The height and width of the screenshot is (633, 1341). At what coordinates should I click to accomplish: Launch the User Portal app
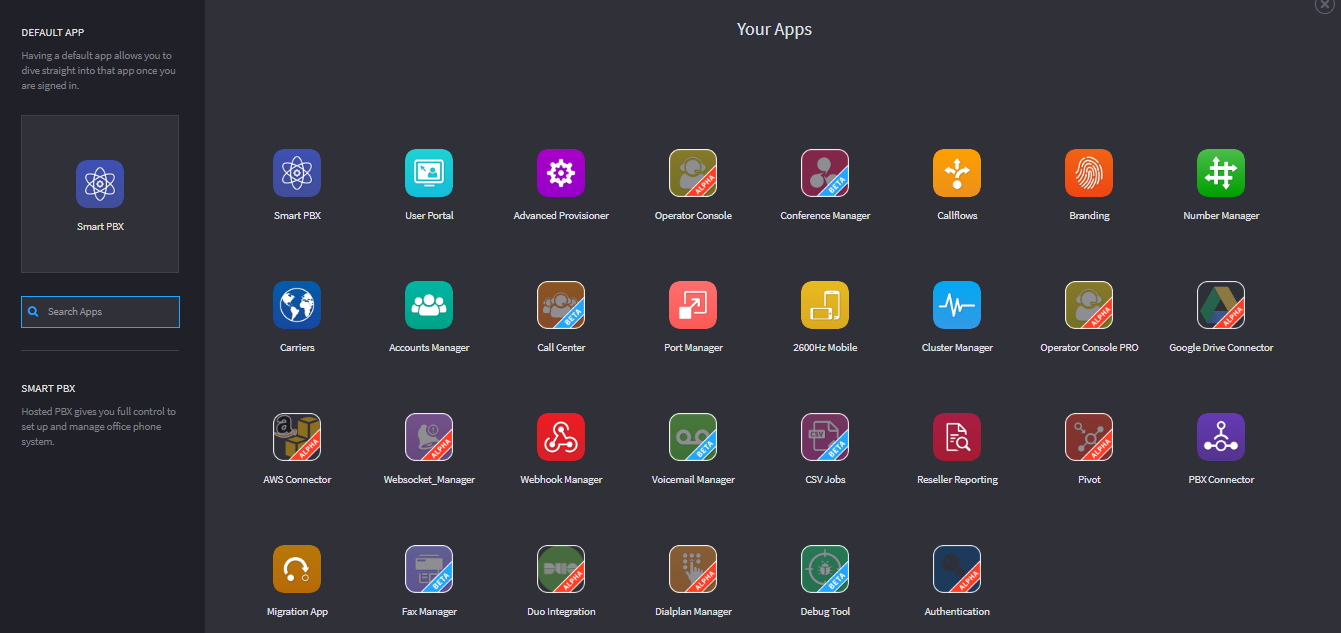coord(429,173)
